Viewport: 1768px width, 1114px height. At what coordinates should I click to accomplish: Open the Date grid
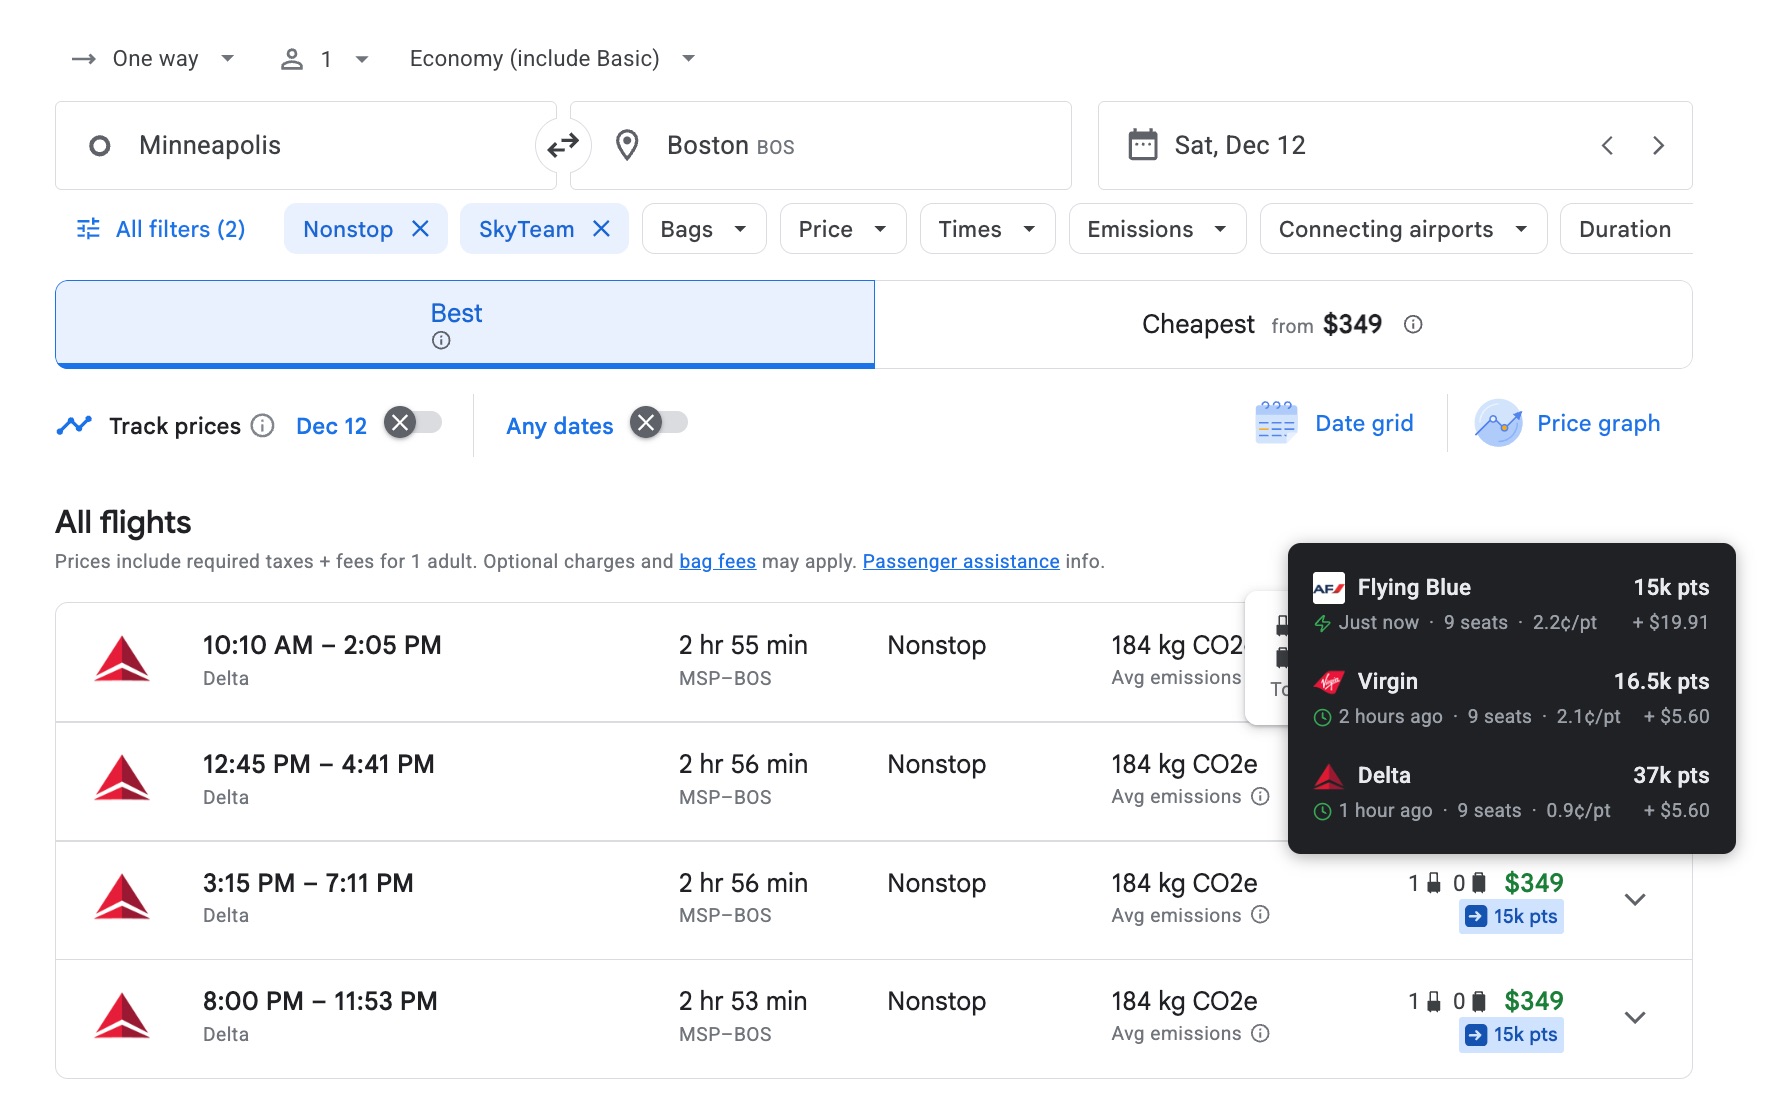(1334, 424)
